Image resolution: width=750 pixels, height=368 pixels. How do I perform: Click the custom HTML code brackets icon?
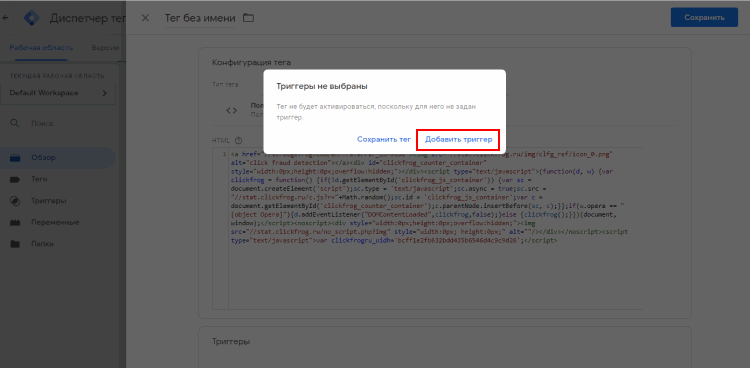(232, 111)
